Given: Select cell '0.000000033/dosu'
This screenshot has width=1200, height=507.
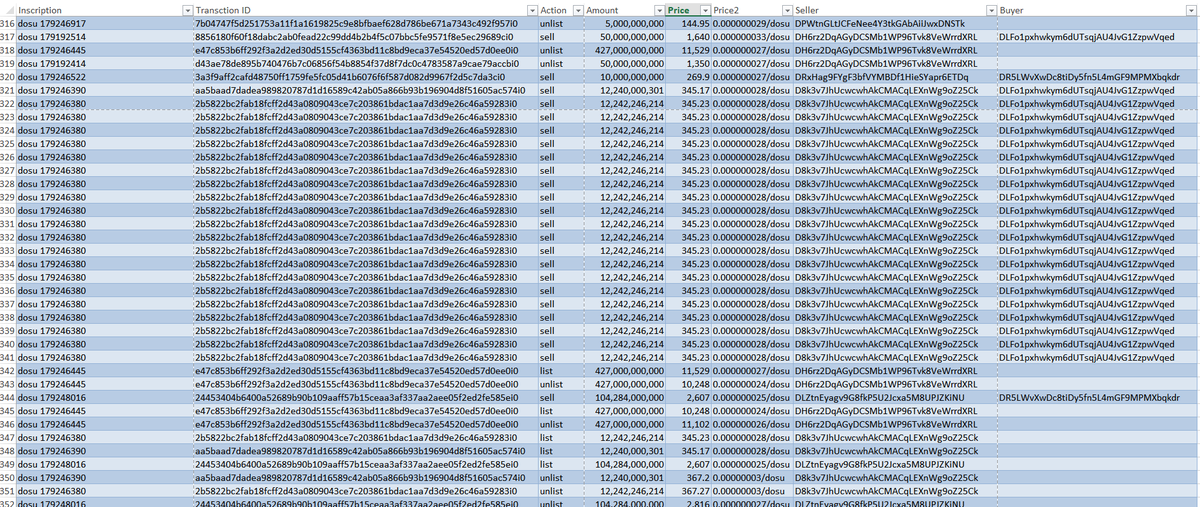Looking at the screenshot, I should click(x=751, y=36).
